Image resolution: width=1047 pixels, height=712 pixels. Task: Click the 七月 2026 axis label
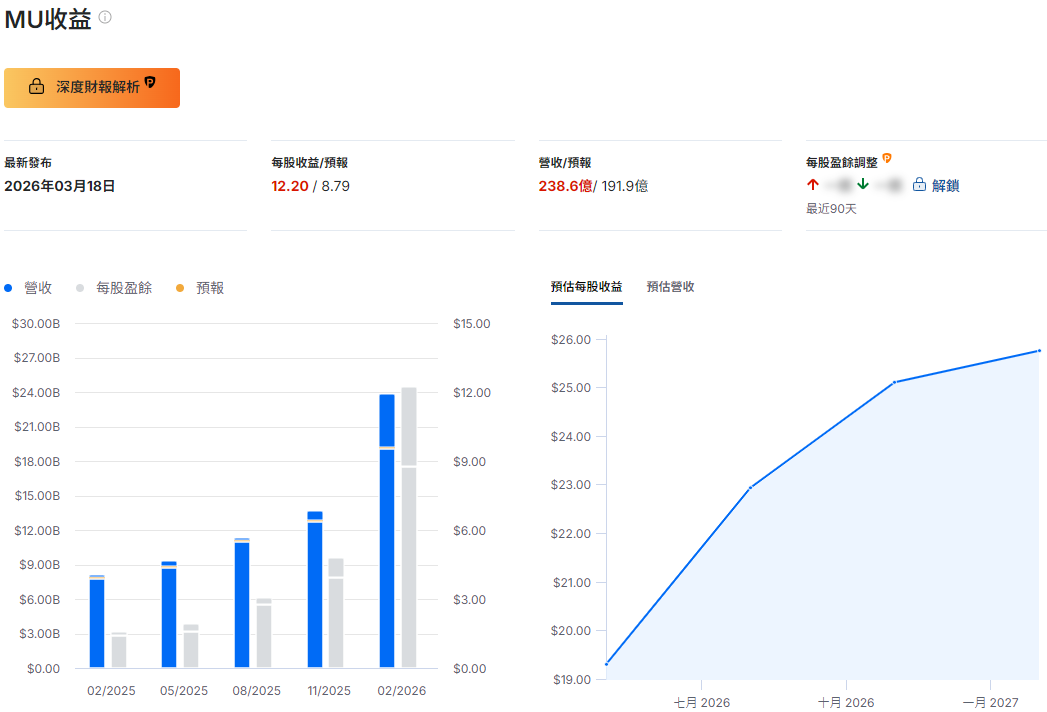(x=702, y=703)
